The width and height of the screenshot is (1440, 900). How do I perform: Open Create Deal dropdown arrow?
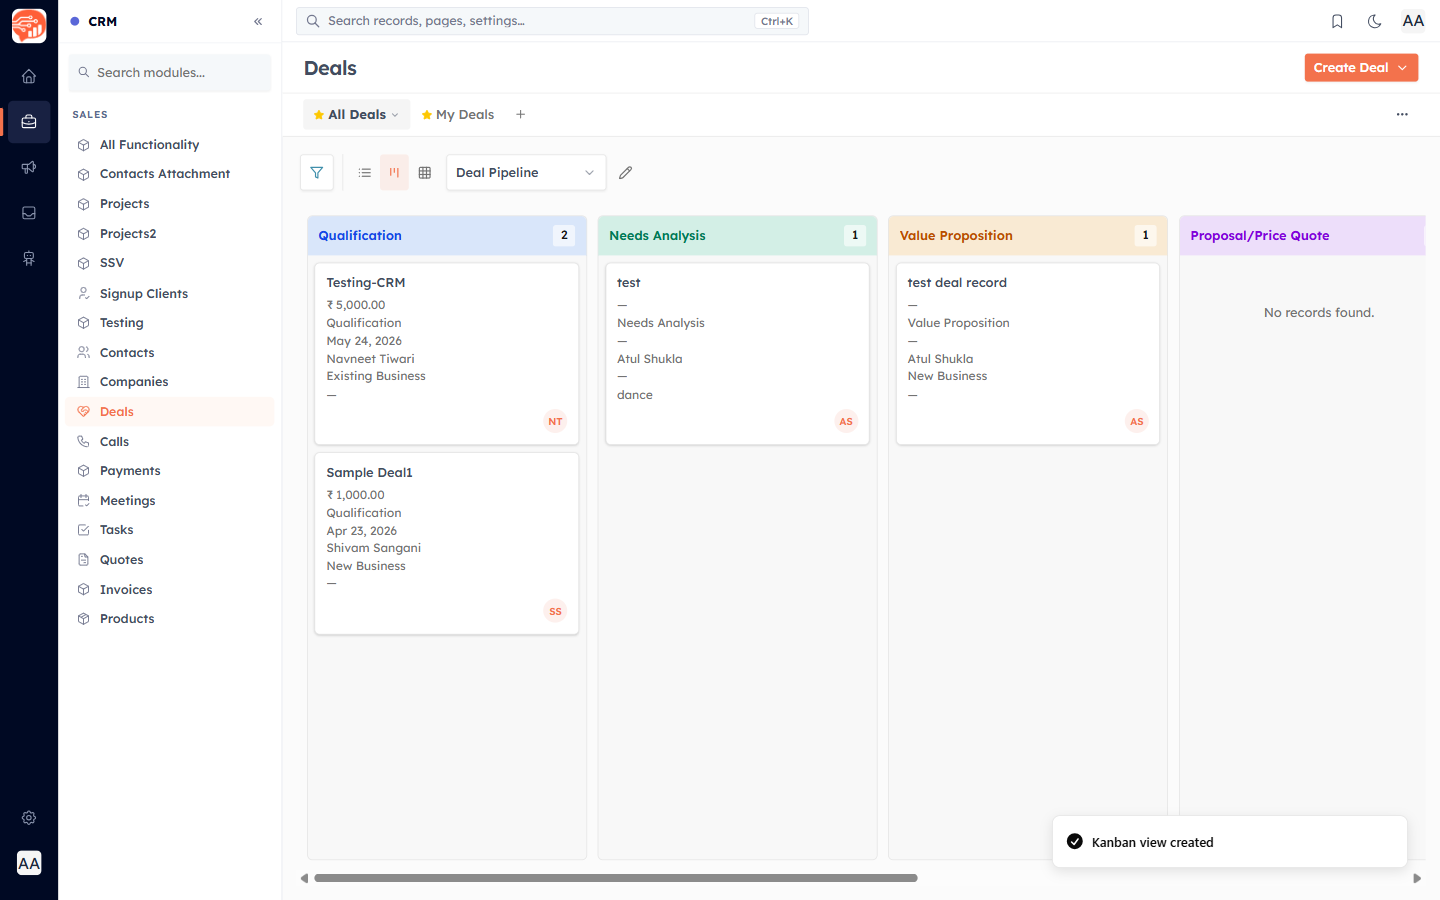pyautogui.click(x=1403, y=68)
